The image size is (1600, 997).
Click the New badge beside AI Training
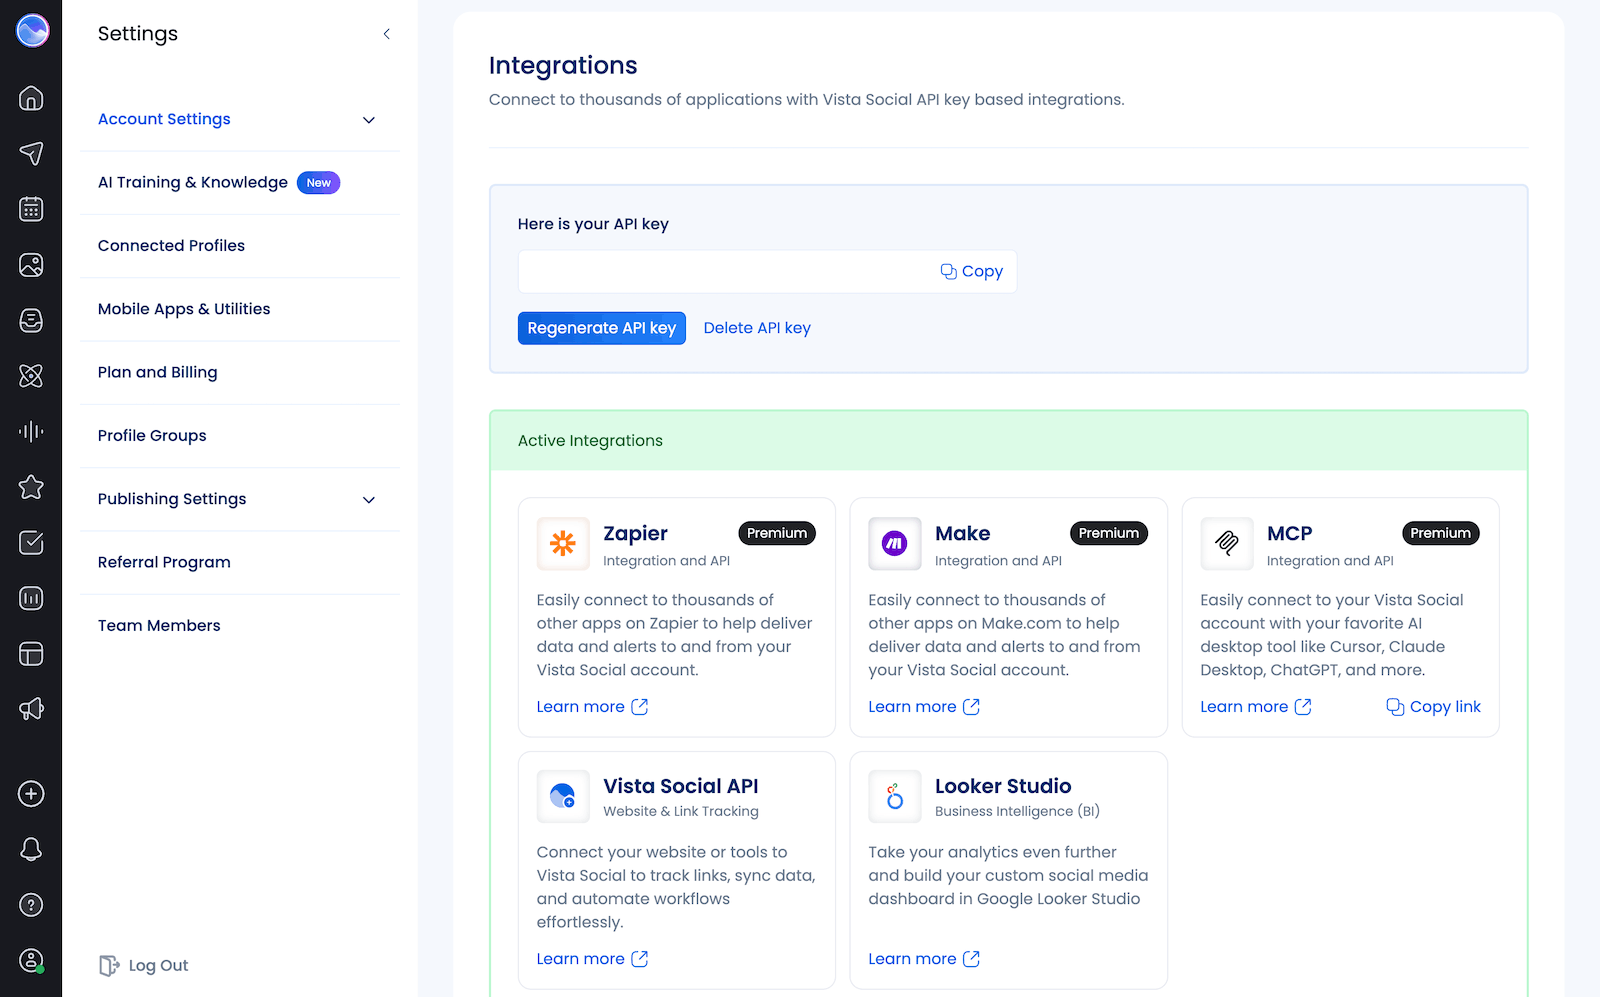pyautogui.click(x=319, y=183)
